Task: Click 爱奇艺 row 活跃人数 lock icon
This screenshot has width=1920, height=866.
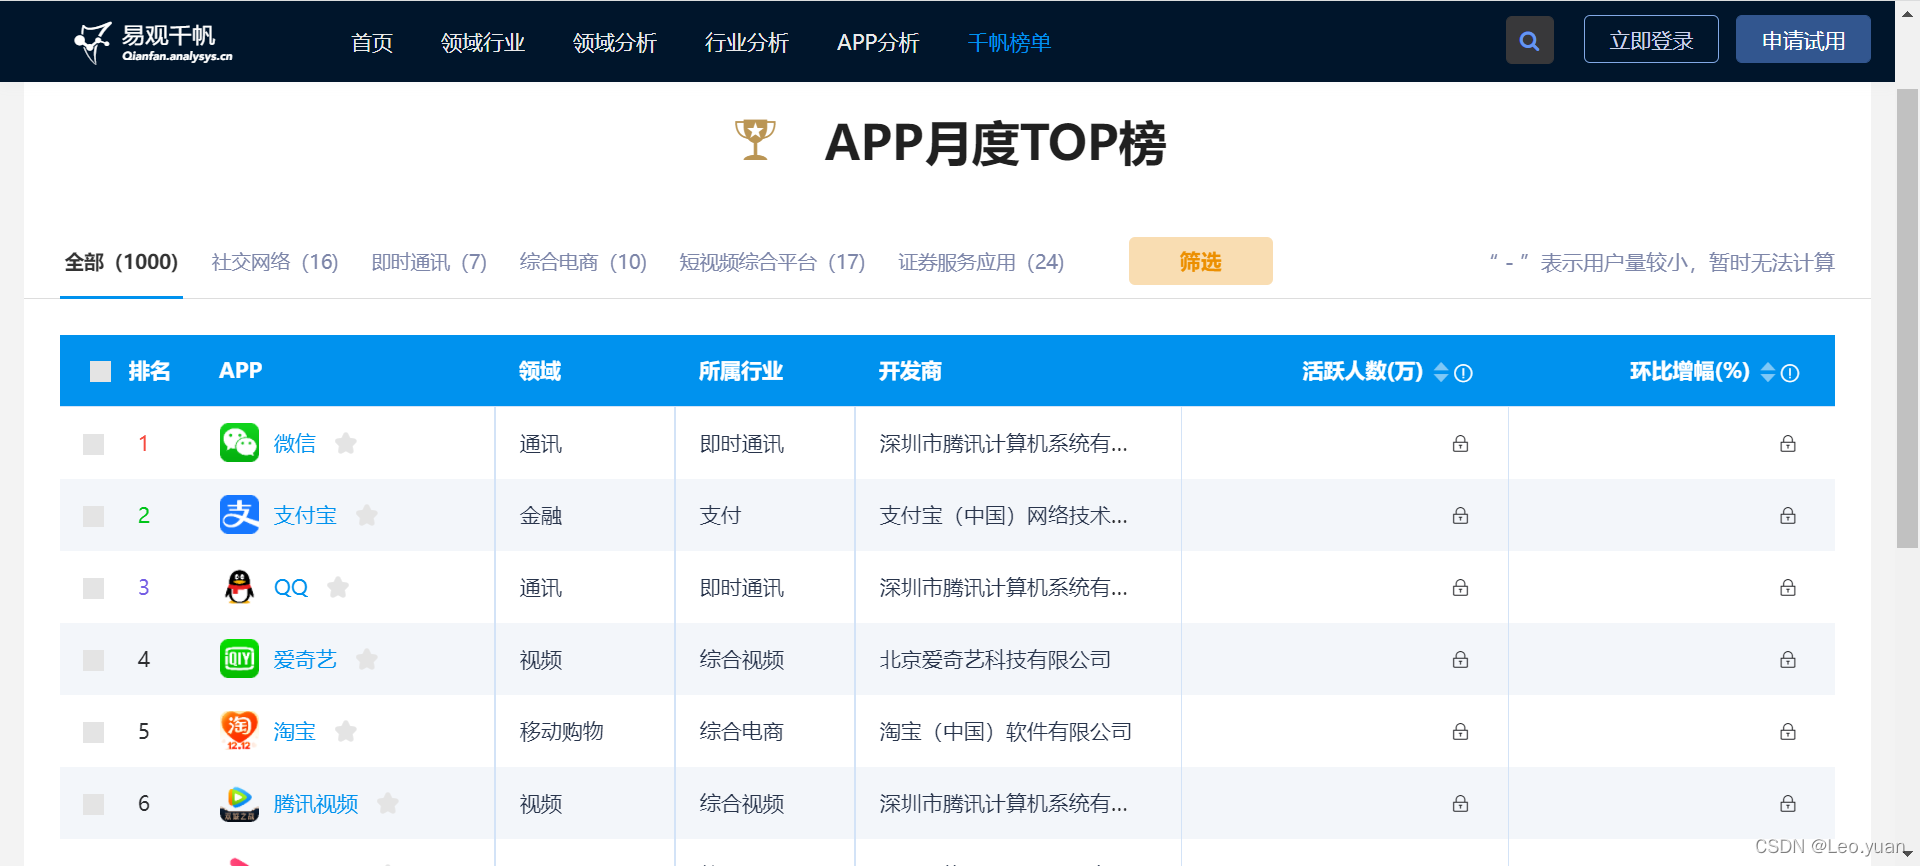Action: coord(1460,659)
